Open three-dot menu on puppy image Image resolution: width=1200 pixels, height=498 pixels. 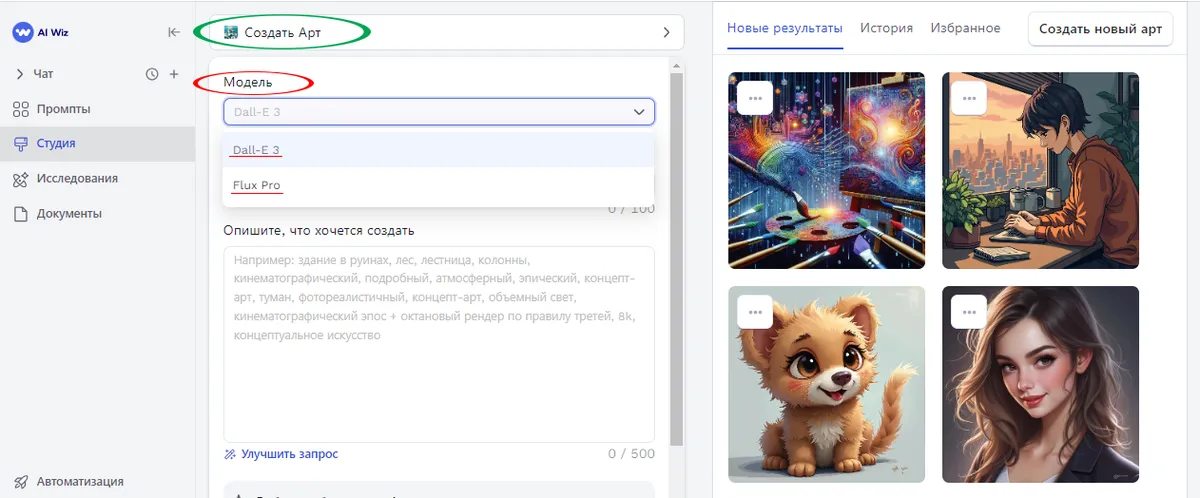[x=755, y=312]
